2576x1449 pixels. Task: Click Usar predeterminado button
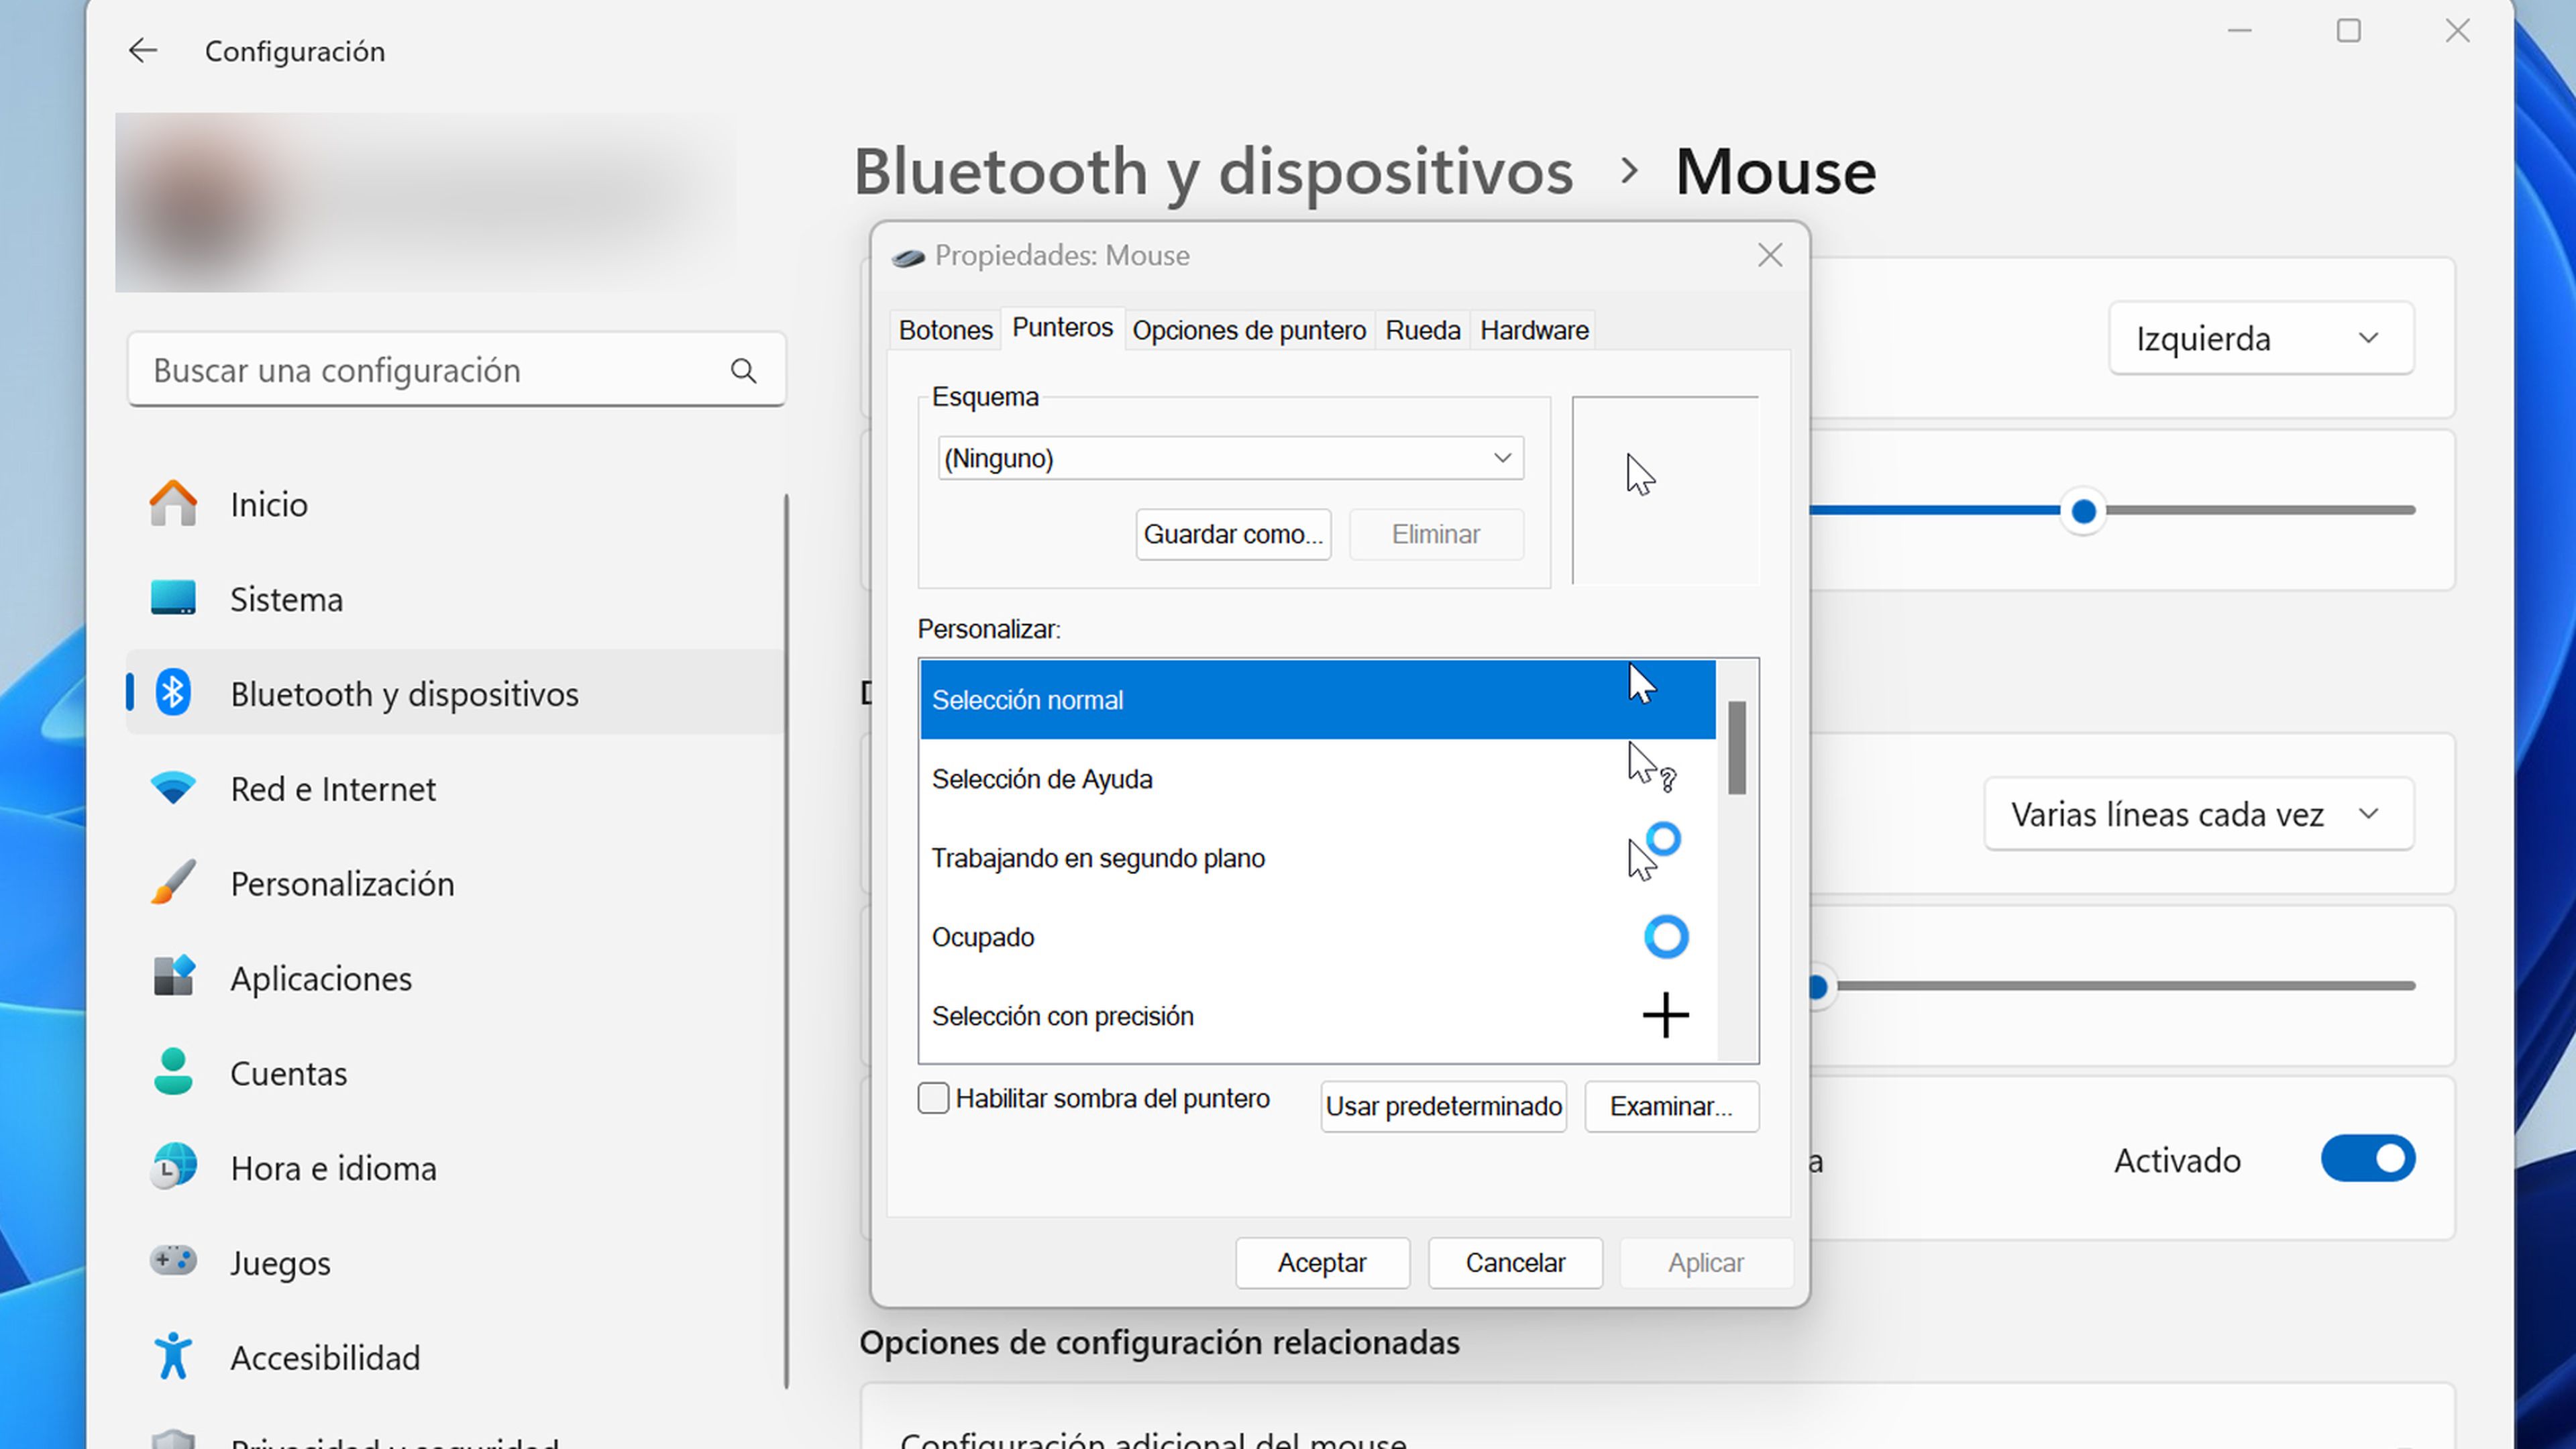point(1443,1106)
